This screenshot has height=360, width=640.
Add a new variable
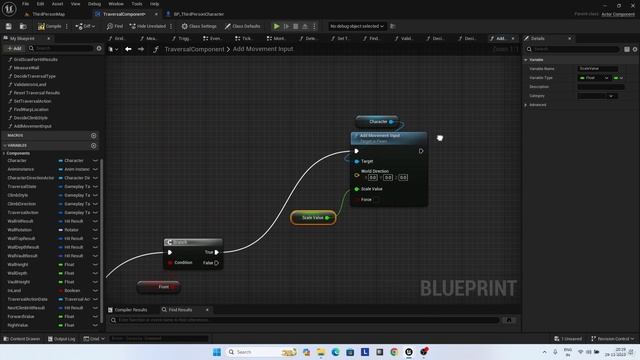[x=93, y=145]
